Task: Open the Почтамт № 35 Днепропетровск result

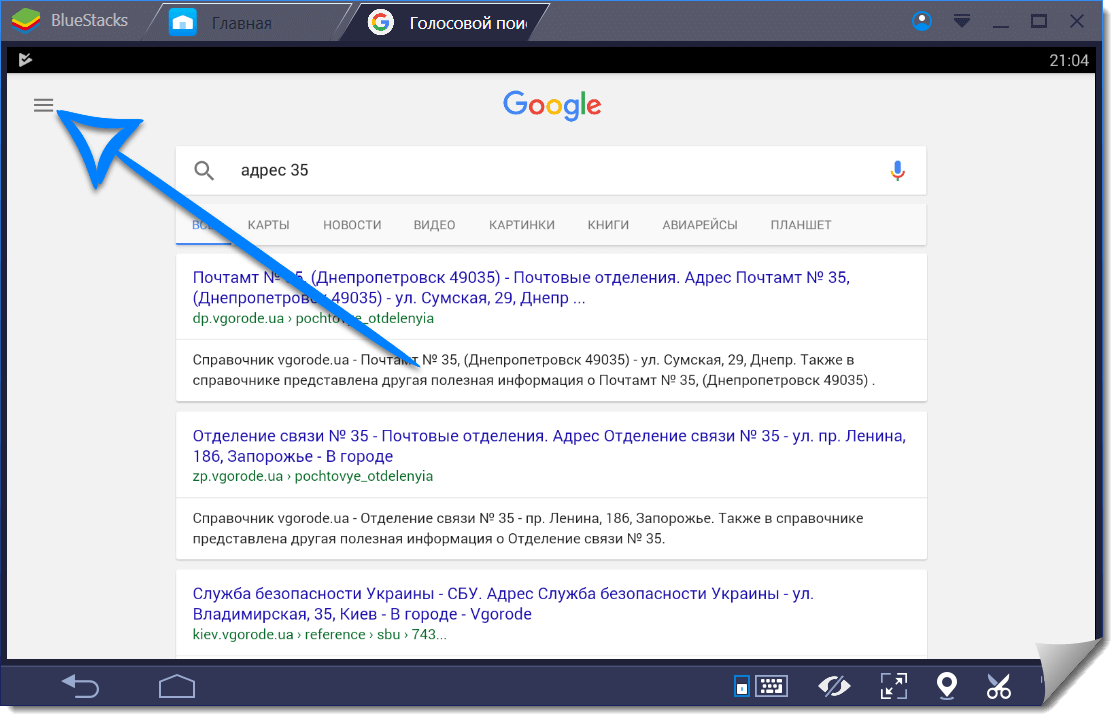Action: [521, 287]
